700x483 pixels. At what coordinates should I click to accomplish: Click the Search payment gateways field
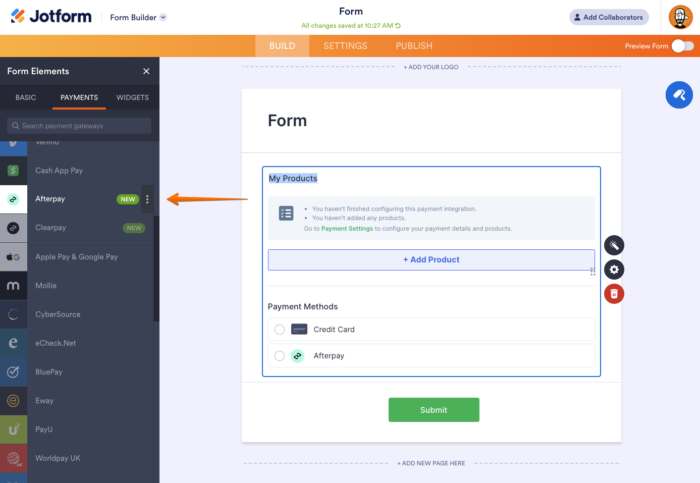click(x=79, y=126)
